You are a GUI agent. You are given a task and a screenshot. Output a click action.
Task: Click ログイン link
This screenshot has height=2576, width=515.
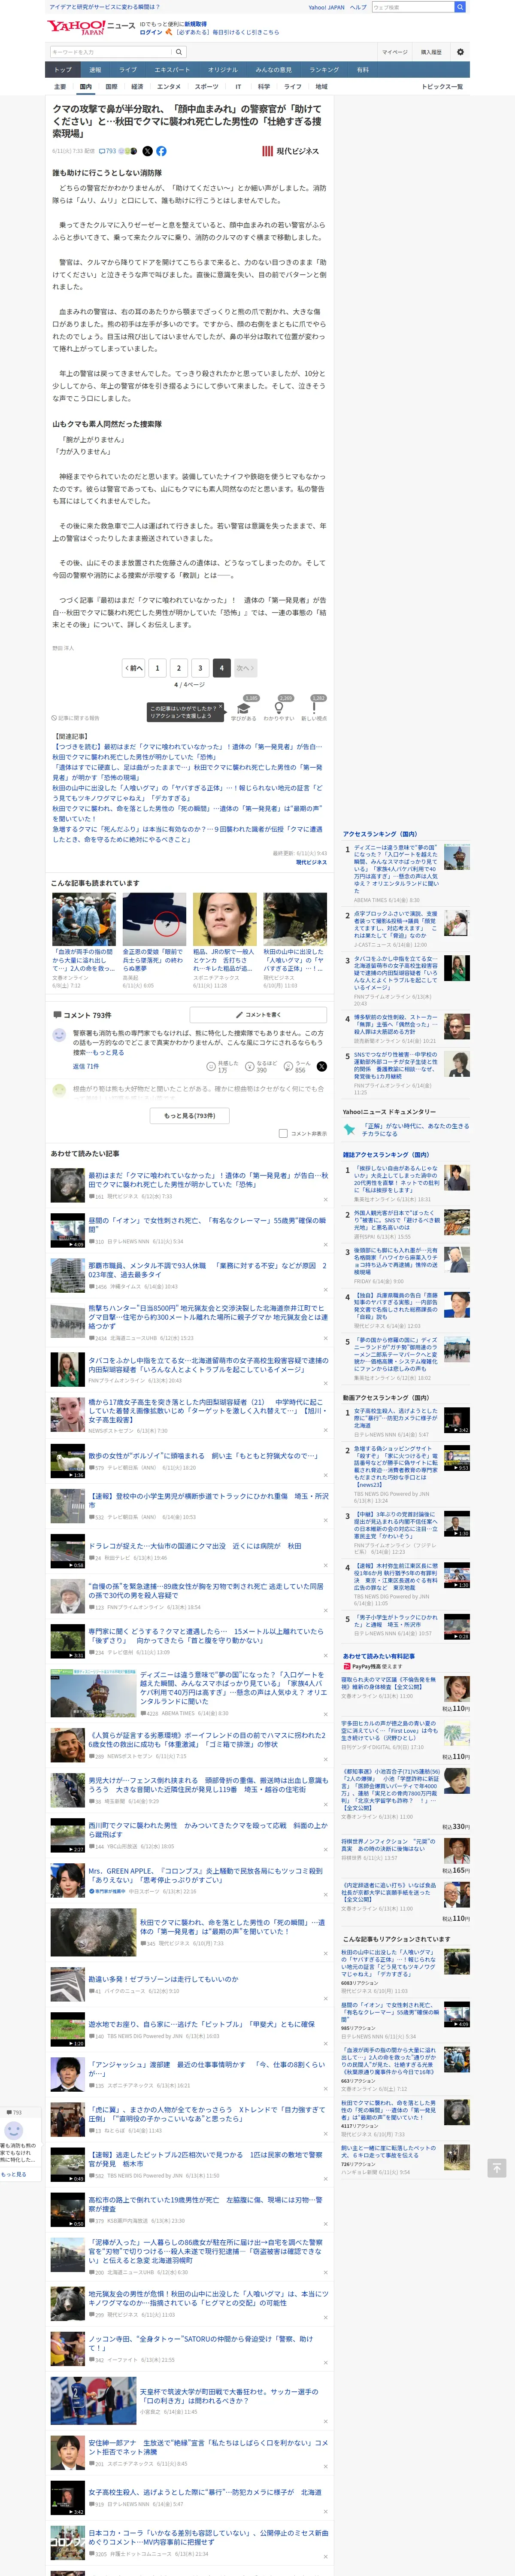pyautogui.click(x=151, y=32)
